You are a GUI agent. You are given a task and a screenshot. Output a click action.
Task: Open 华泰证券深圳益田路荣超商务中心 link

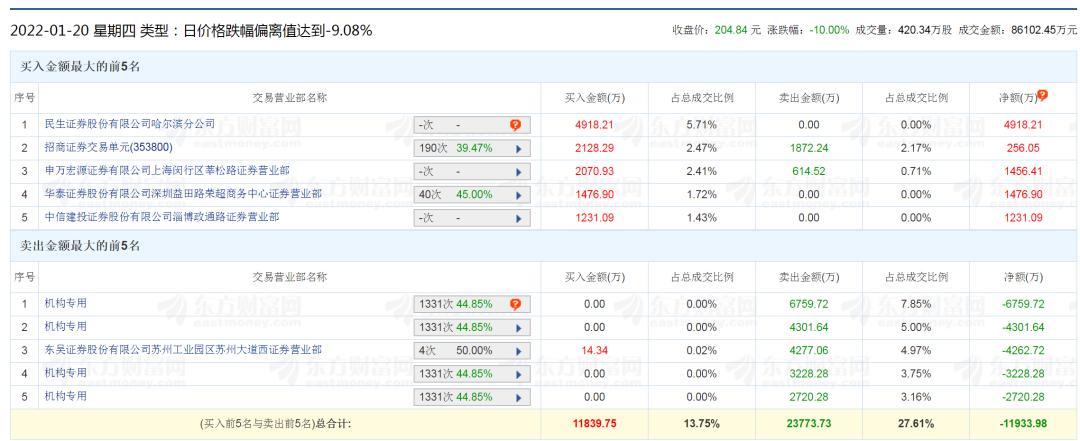183,194
